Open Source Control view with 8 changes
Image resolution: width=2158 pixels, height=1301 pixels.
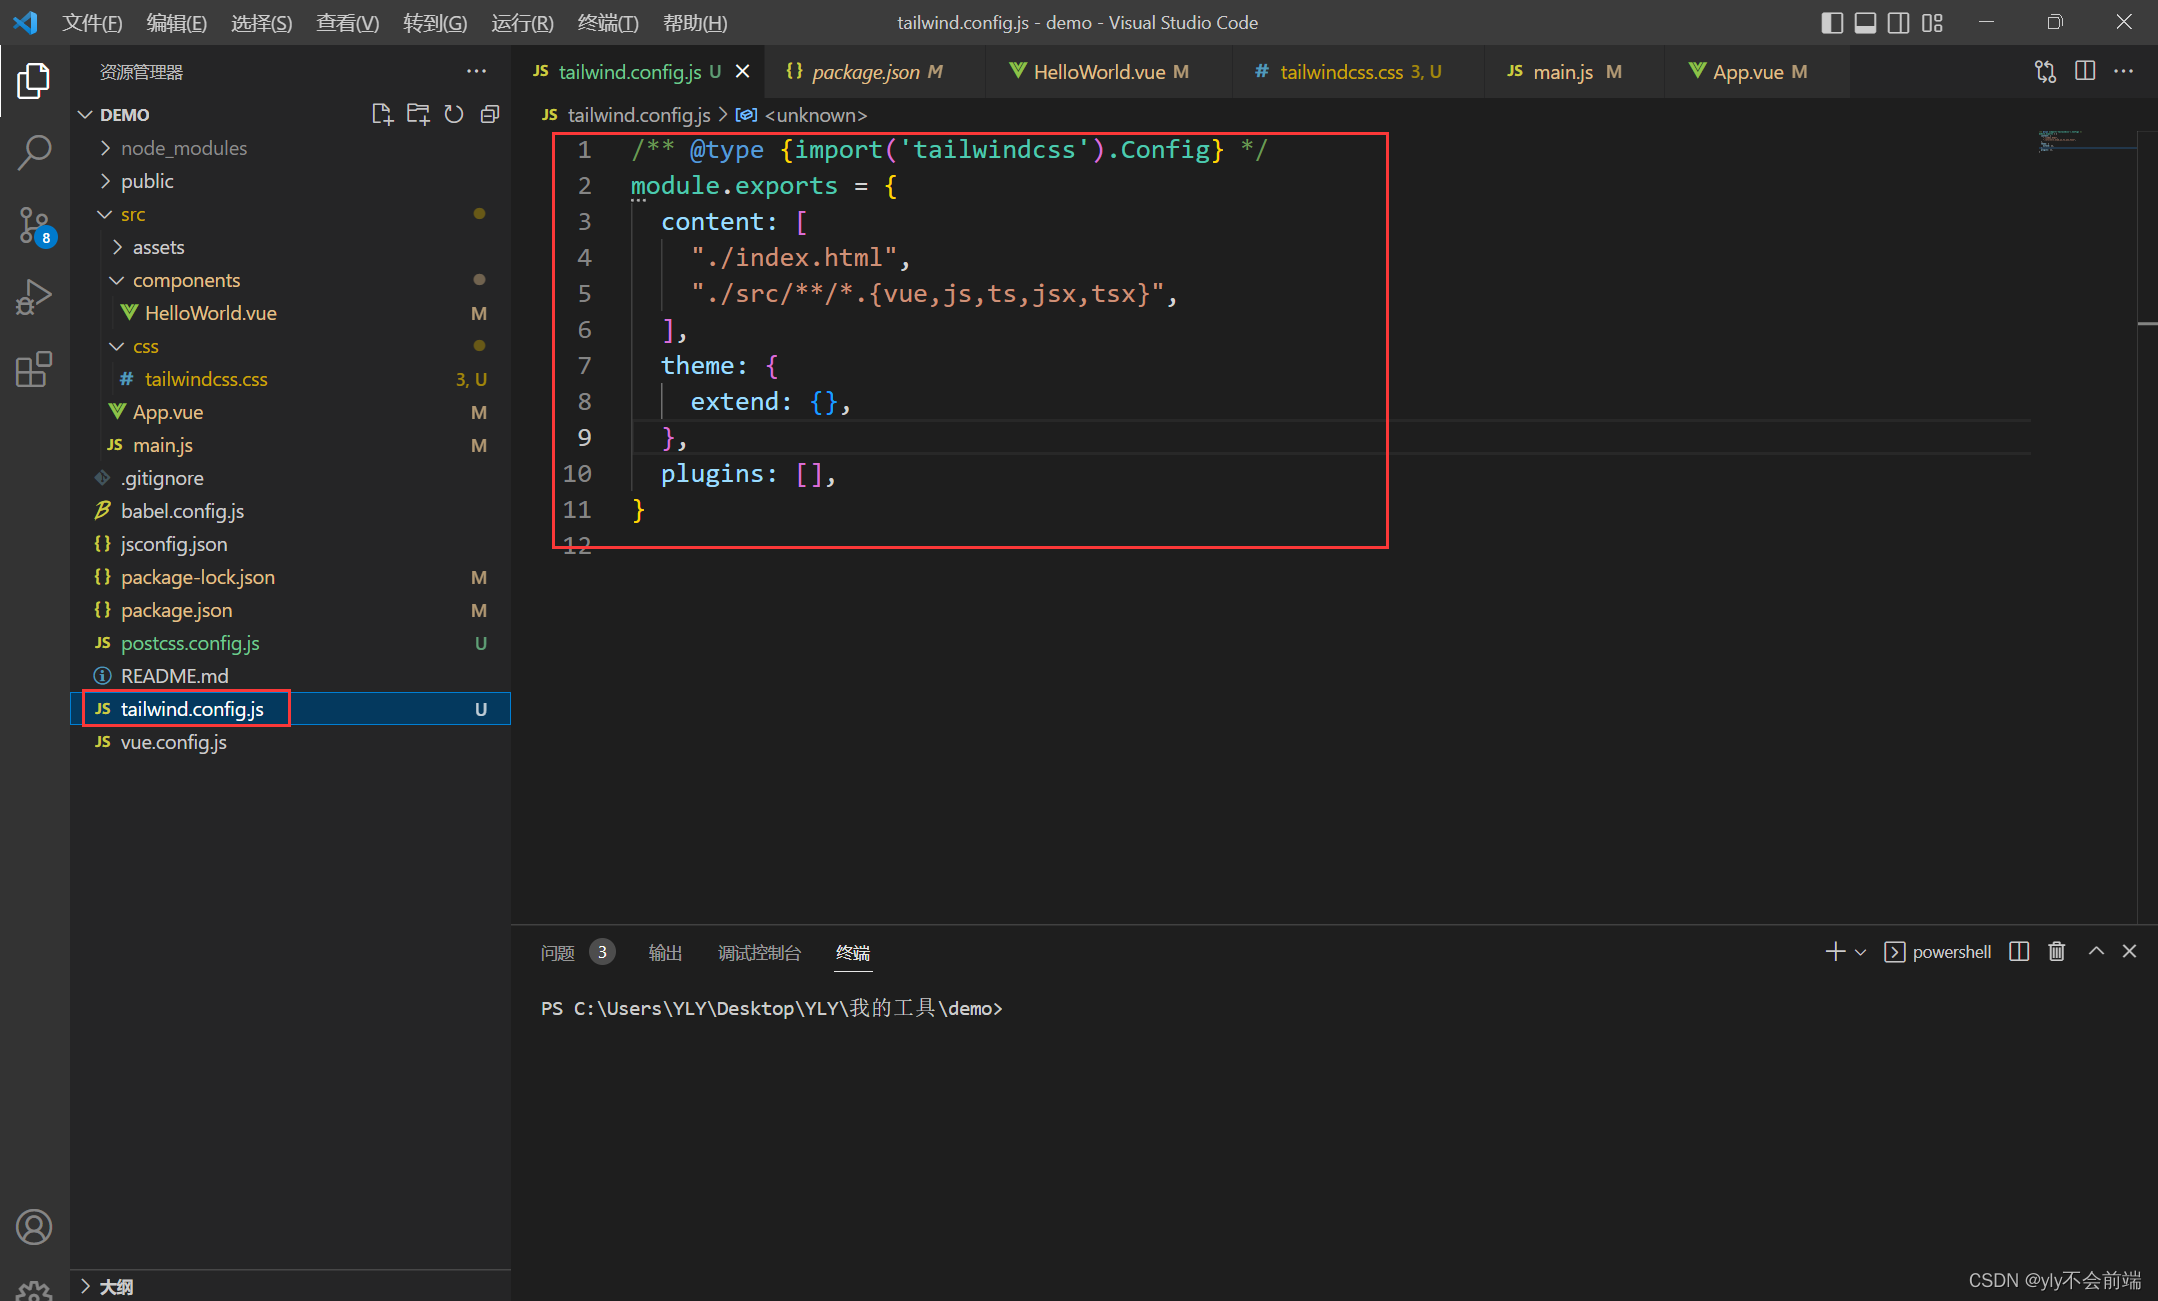34,225
